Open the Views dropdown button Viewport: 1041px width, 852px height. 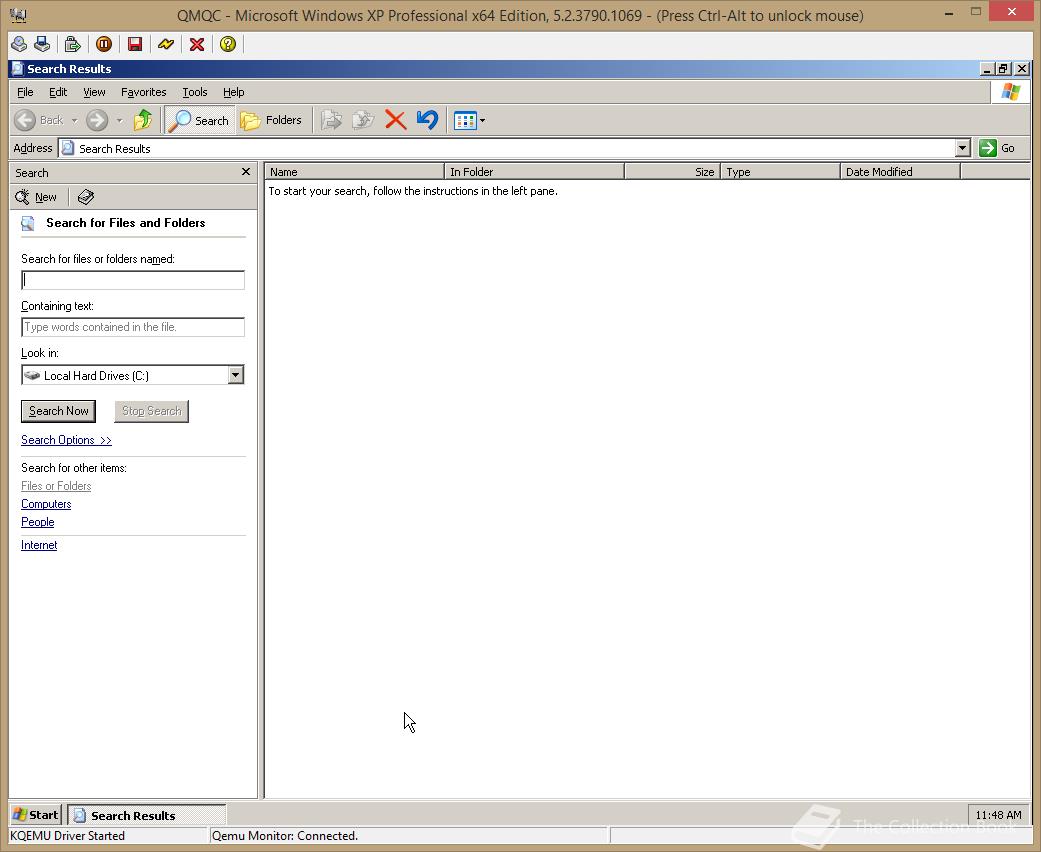click(469, 120)
